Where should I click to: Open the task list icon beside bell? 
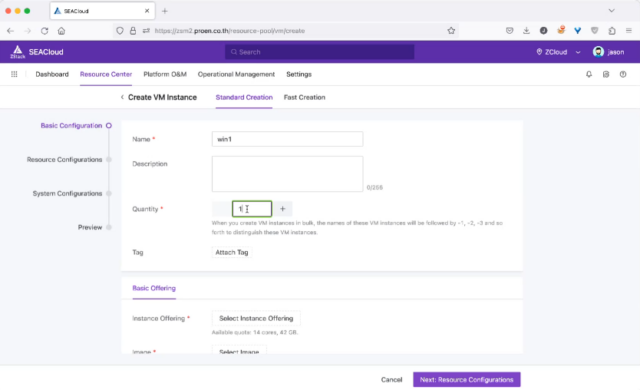coord(606,74)
